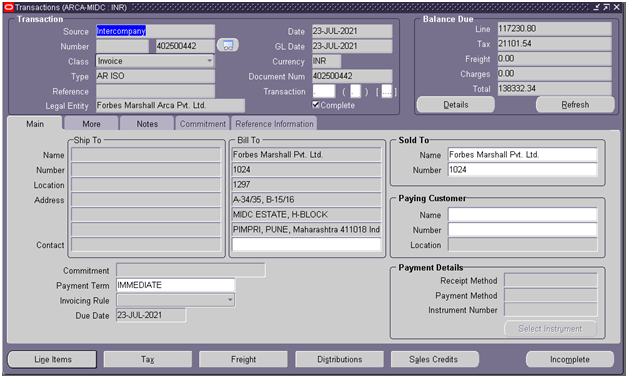Open Distributions

(340, 359)
